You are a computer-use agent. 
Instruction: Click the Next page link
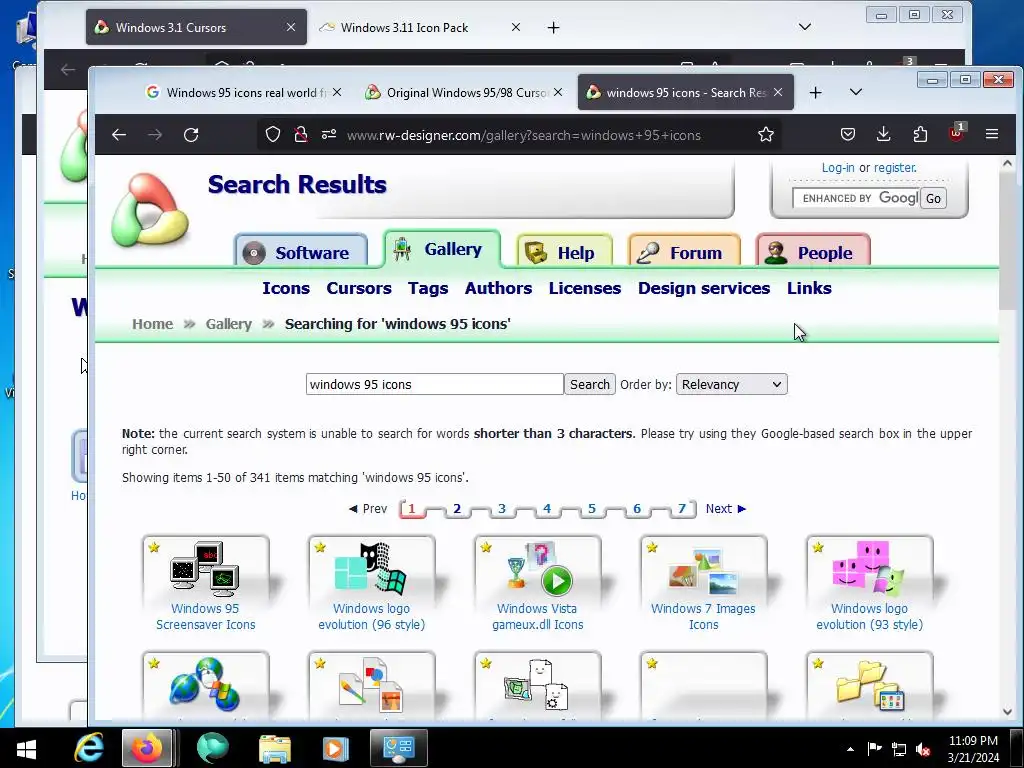pos(726,509)
